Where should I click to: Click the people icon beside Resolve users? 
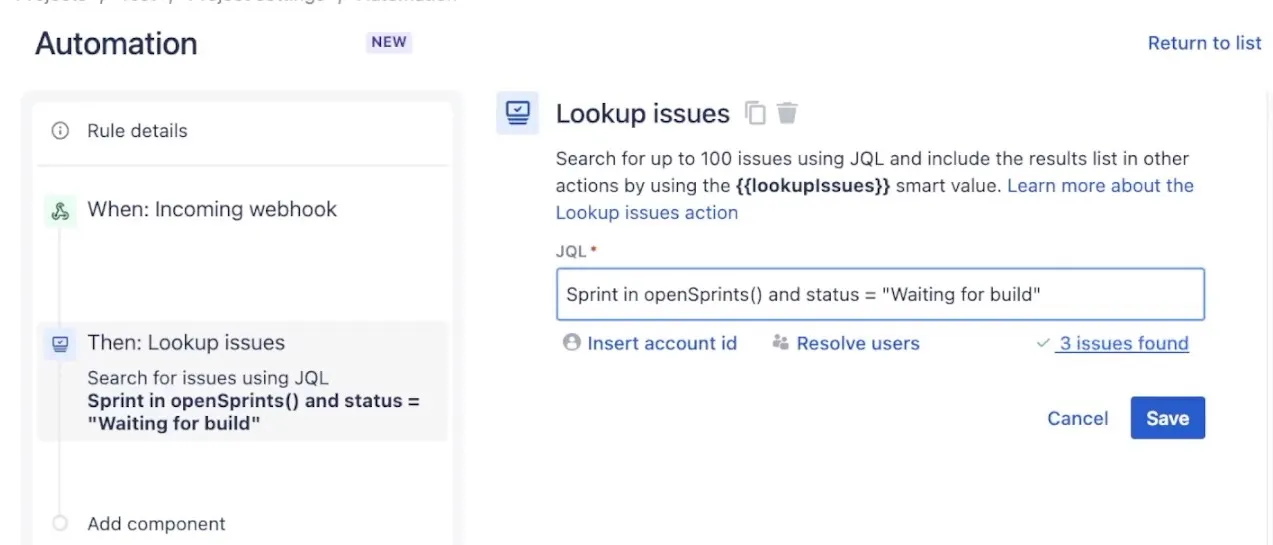coord(781,343)
